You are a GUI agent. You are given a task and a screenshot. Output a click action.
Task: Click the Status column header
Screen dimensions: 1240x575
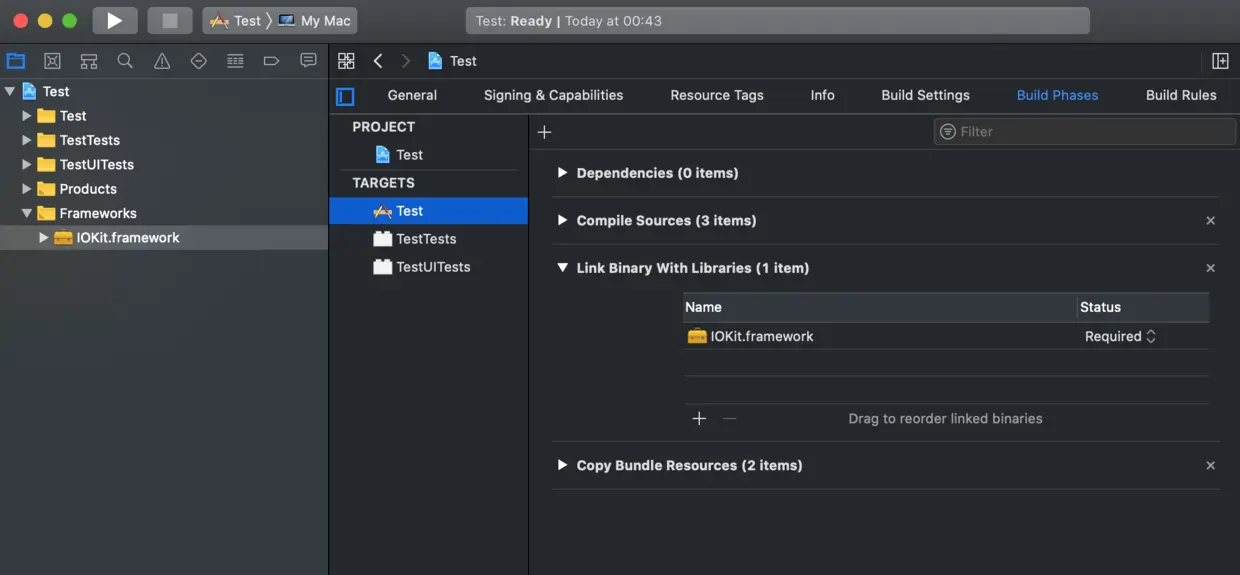point(1143,307)
